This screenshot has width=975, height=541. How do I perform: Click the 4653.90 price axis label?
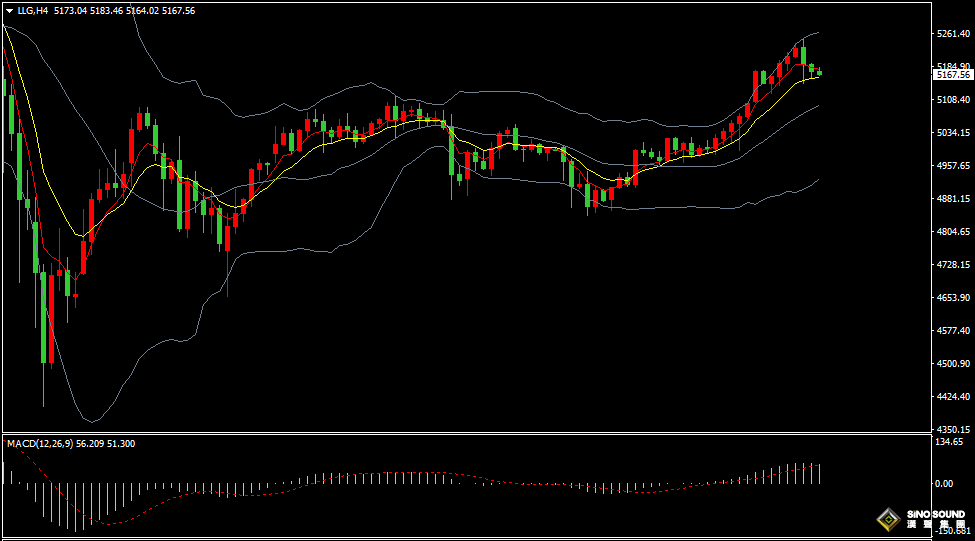pyautogui.click(x=951, y=298)
